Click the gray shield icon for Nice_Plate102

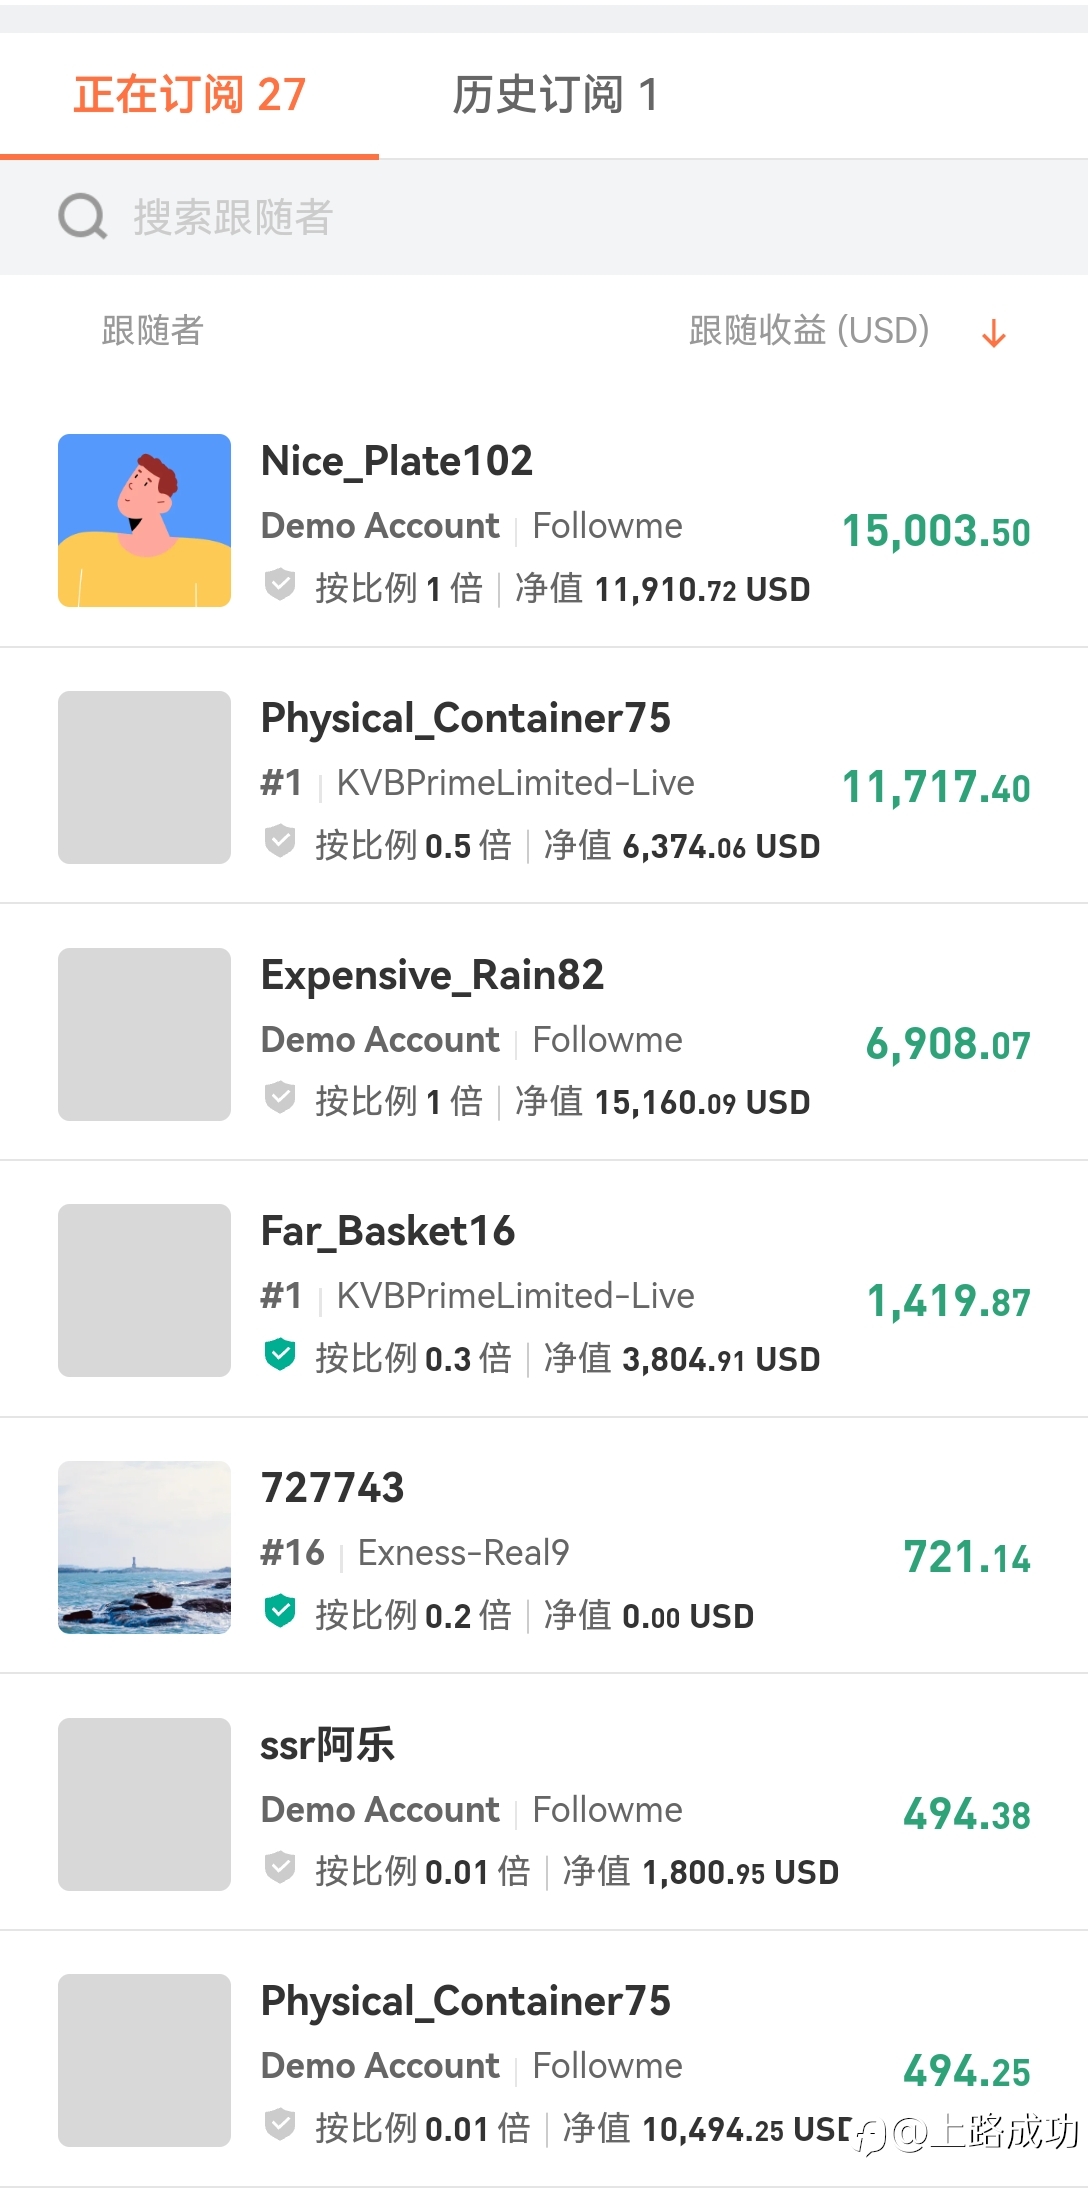280,585
